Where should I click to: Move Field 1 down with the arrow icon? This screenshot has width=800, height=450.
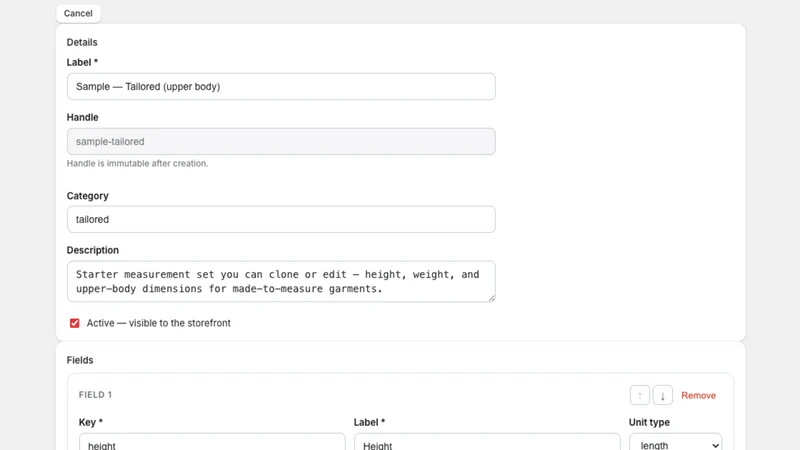tap(663, 395)
